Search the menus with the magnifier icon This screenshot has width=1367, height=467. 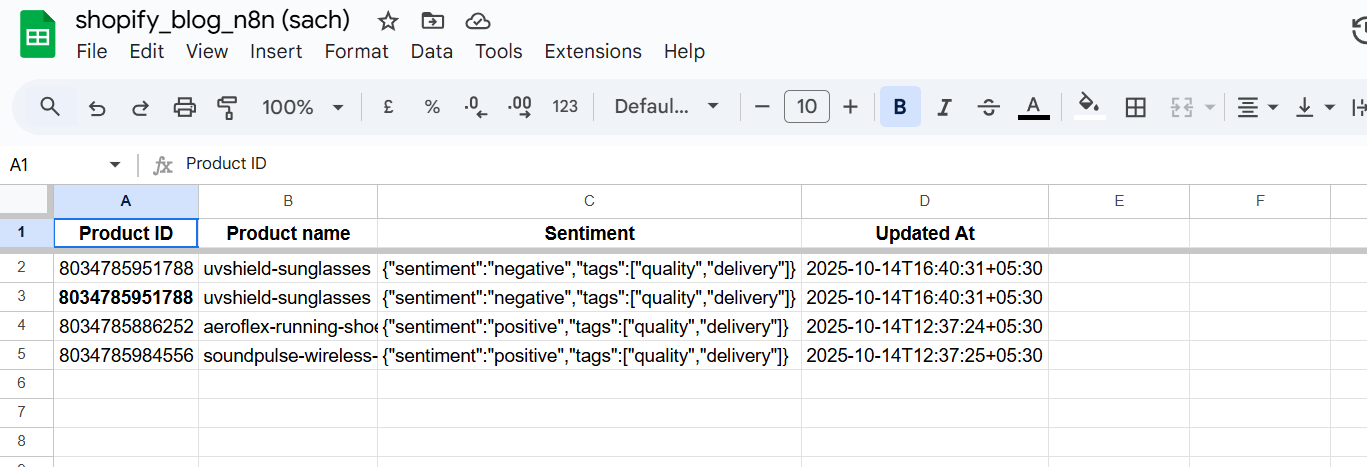[50, 107]
